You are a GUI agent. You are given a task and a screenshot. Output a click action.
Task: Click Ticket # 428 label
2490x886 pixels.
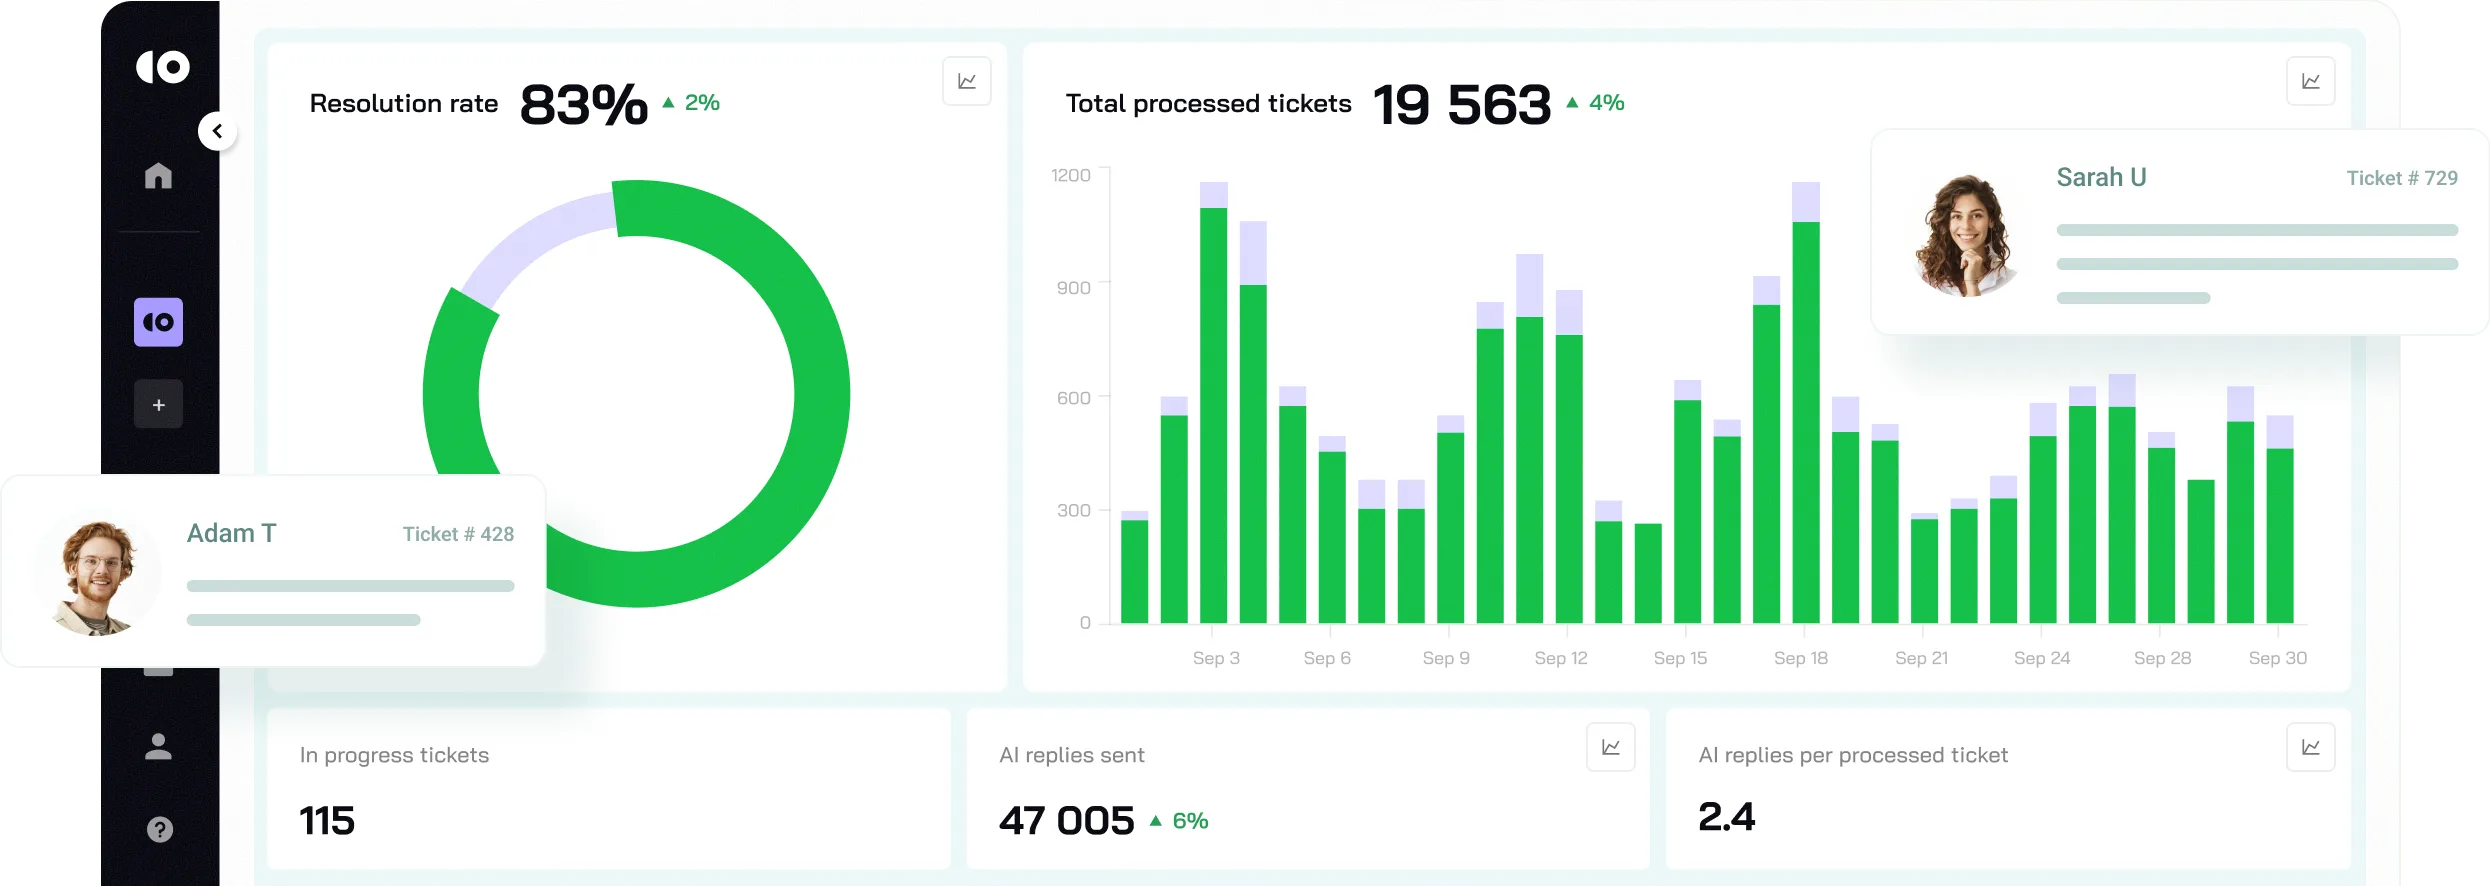tap(458, 534)
